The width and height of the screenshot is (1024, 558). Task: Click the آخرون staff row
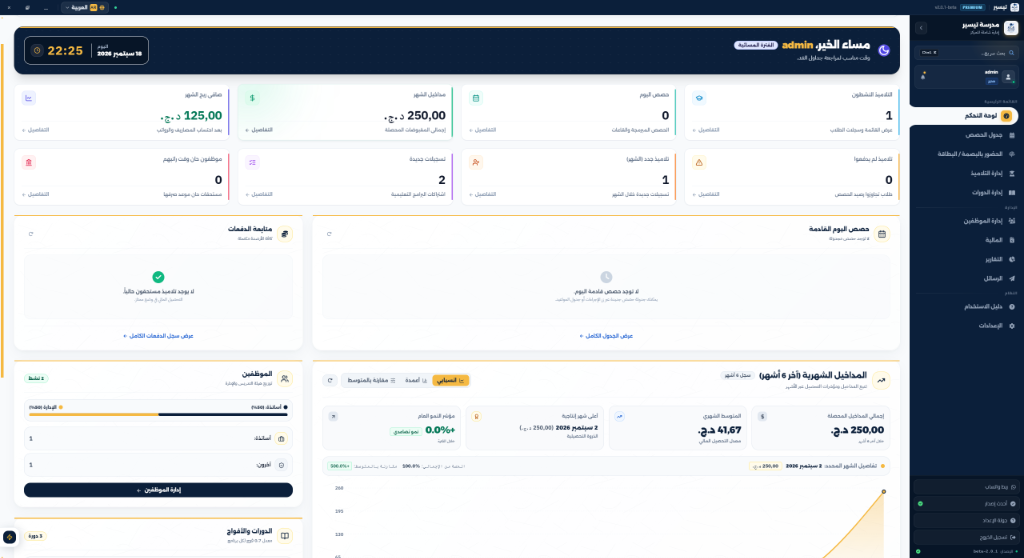click(x=158, y=465)
